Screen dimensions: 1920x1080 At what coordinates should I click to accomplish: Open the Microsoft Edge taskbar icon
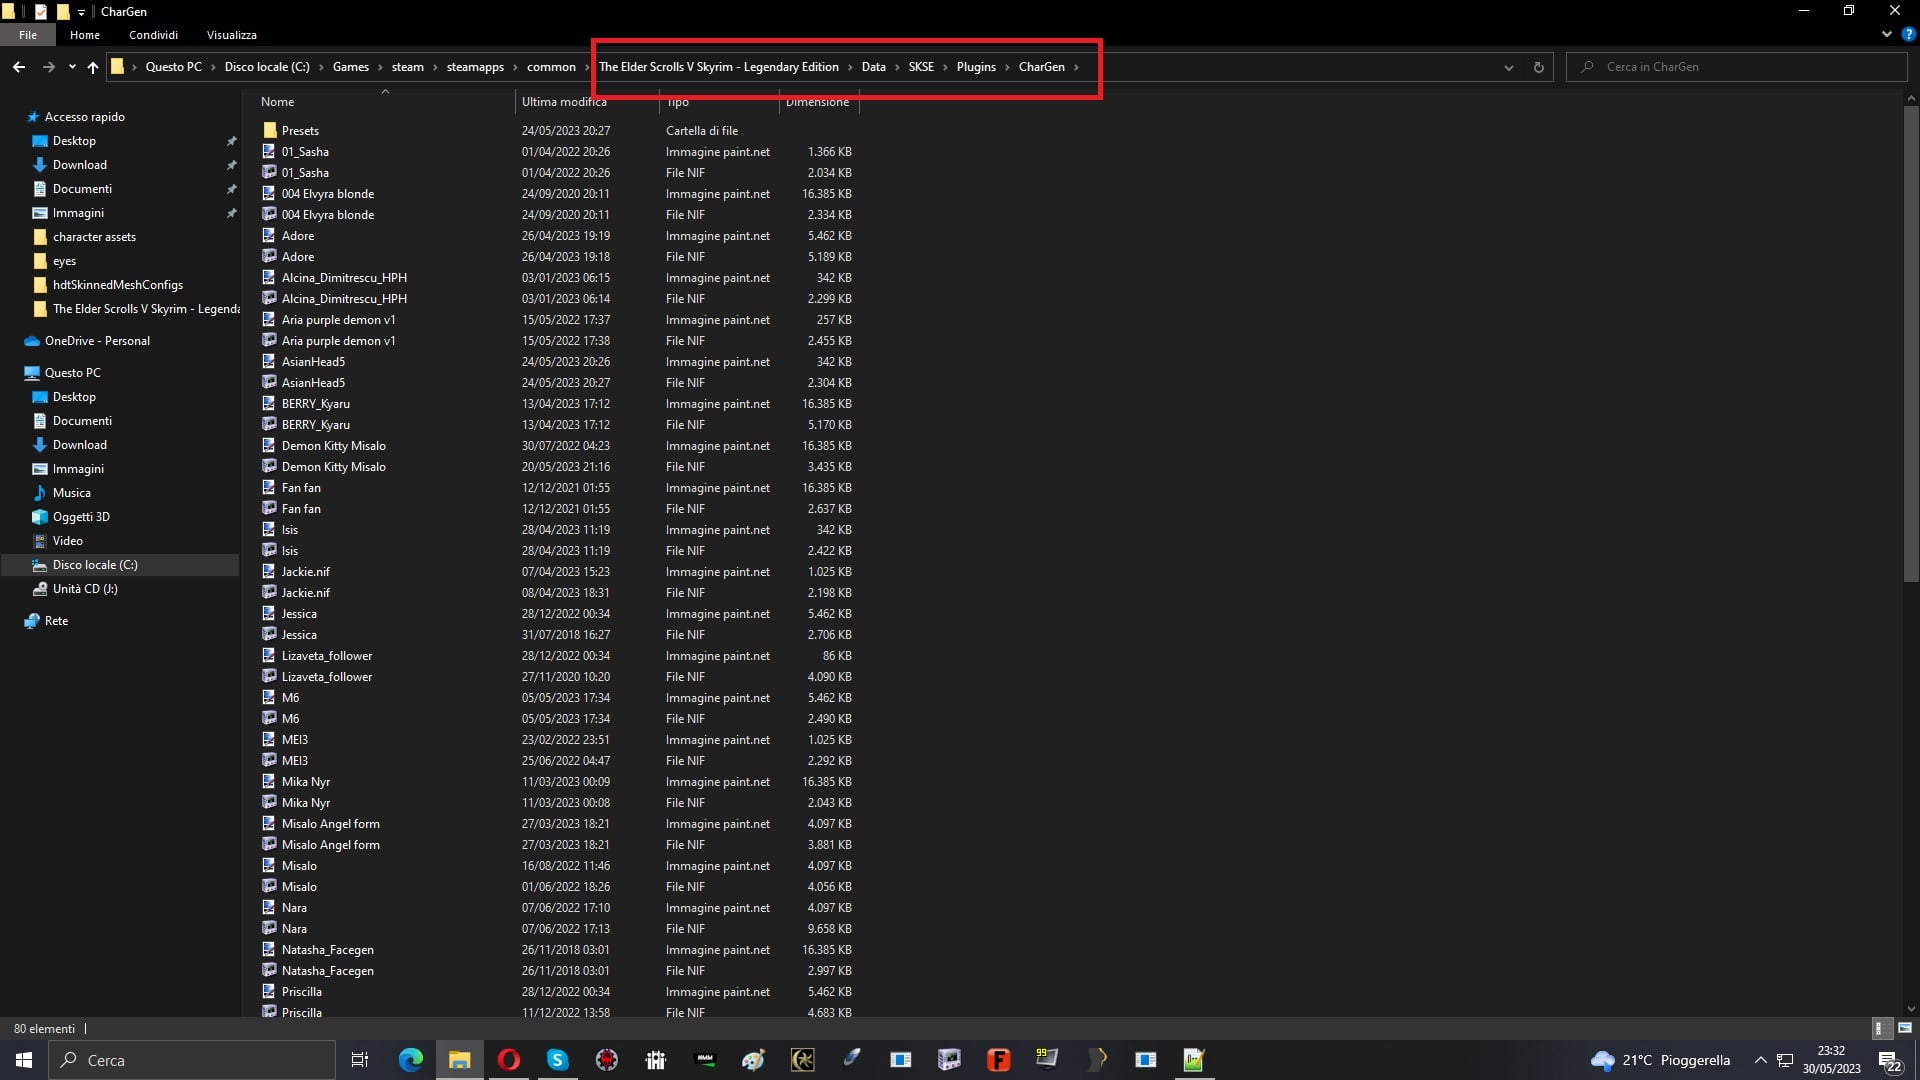(410, 1060)
